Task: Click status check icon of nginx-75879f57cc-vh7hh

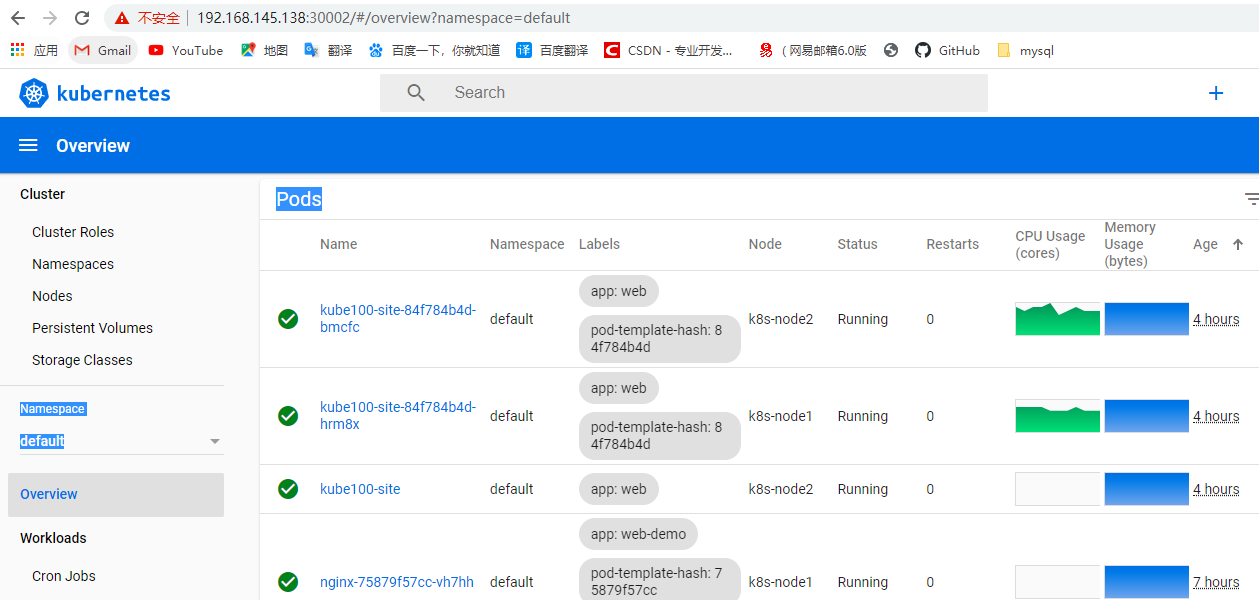Action: point(288,582)
